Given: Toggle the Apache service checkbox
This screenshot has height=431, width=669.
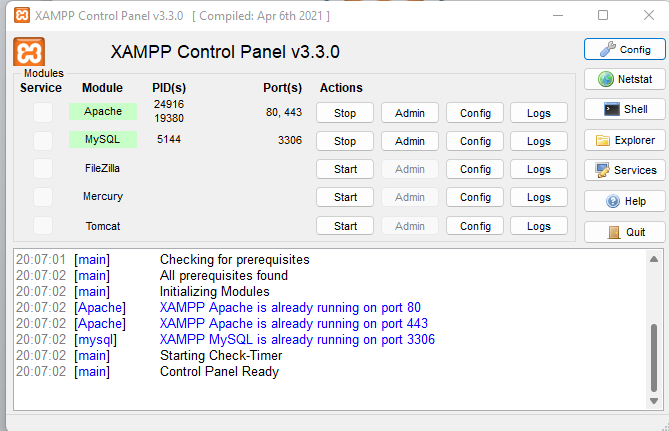Looking at the screenshot, I should (x=43, y=113).
